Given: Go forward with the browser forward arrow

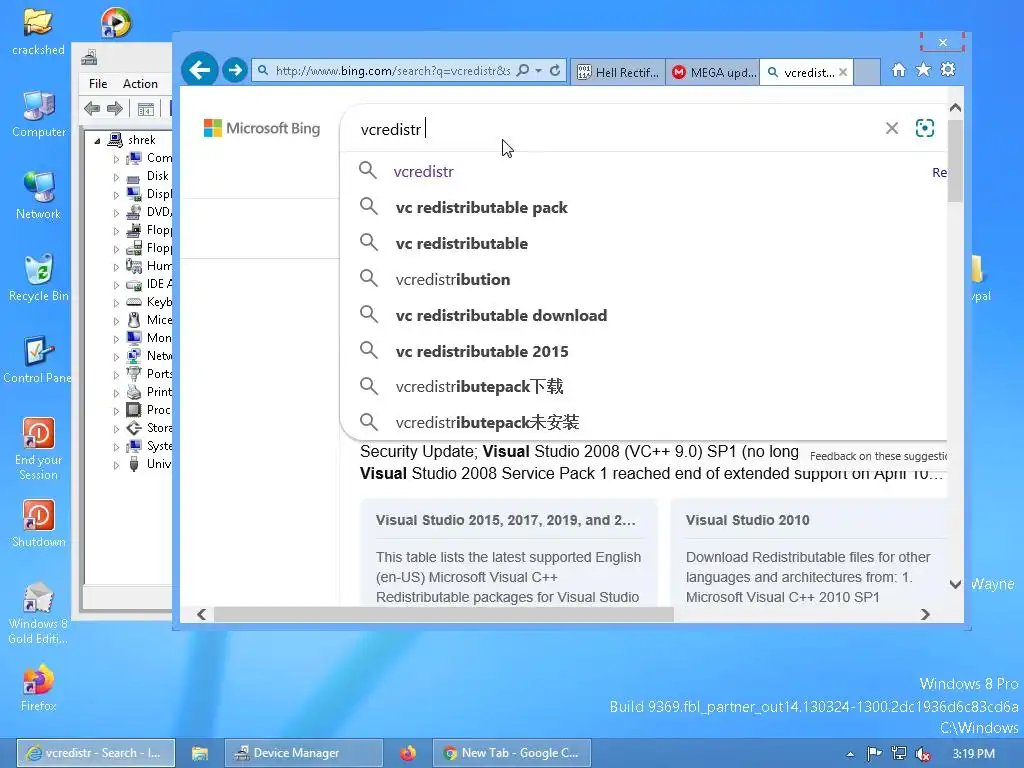Looking at the screenshot, I should [x=234, y=70].
